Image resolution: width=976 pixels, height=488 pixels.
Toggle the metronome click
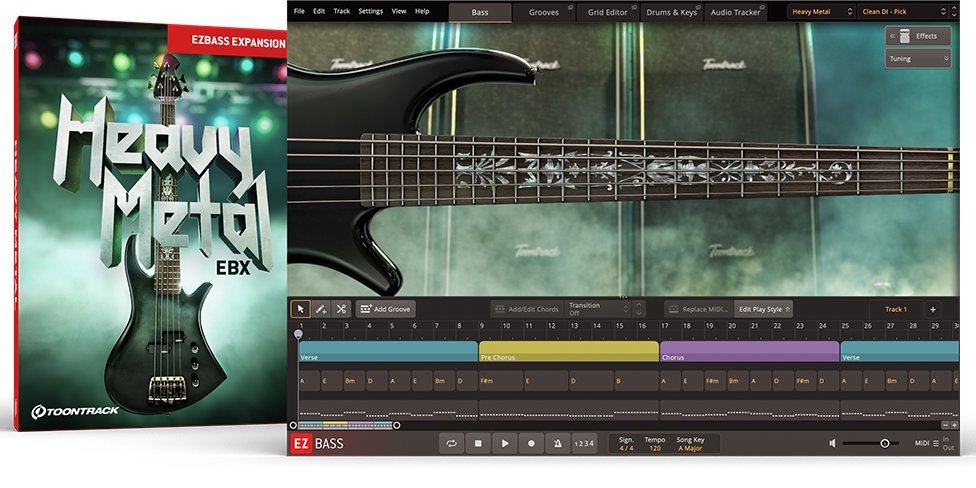pyautogui.click(x=557, y=443)
